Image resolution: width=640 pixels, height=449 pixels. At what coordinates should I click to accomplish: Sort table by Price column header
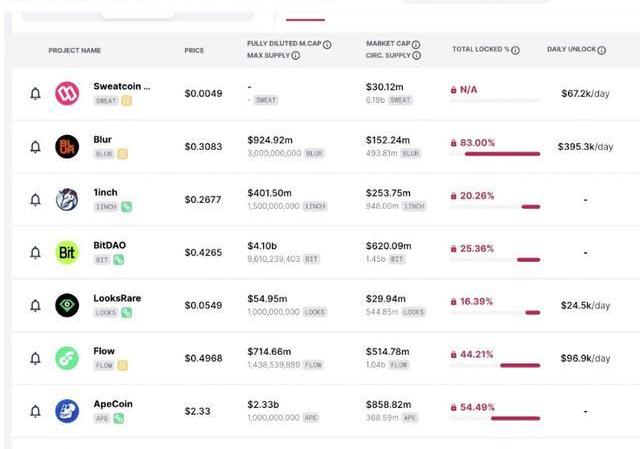tap(194, 50)
